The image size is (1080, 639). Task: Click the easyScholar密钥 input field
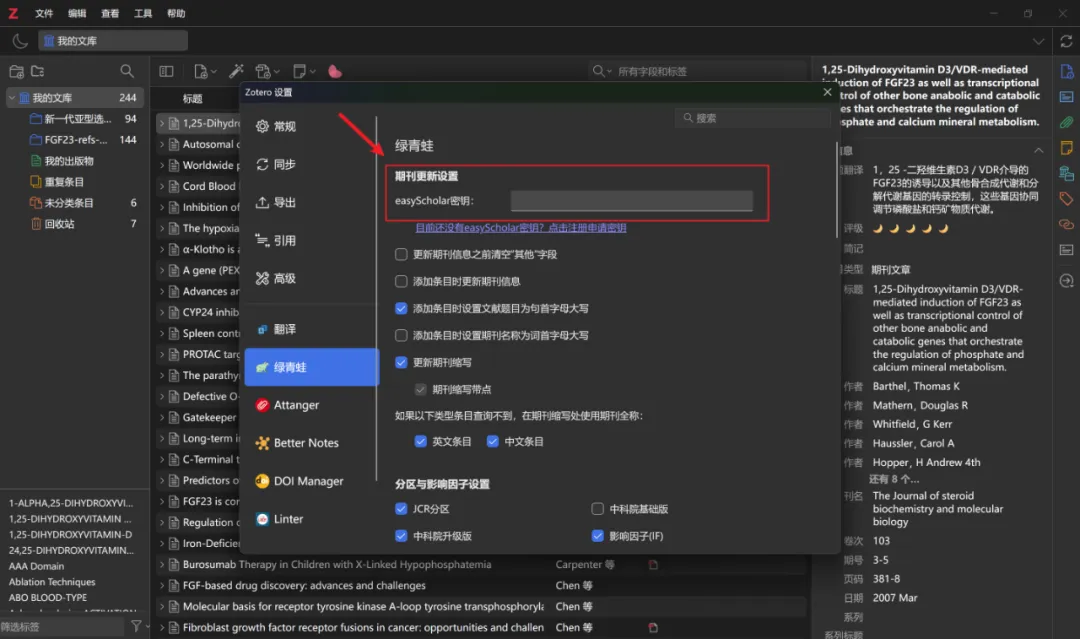click(x=632, y=201)
